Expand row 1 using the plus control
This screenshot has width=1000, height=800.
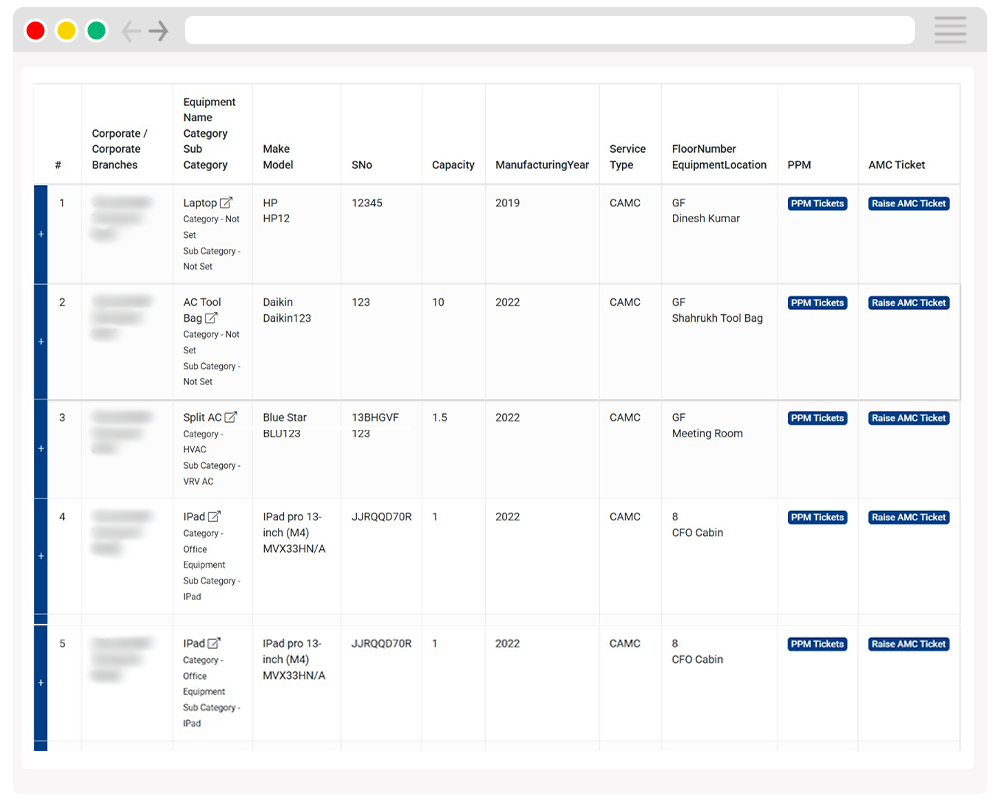click(41, 234)
